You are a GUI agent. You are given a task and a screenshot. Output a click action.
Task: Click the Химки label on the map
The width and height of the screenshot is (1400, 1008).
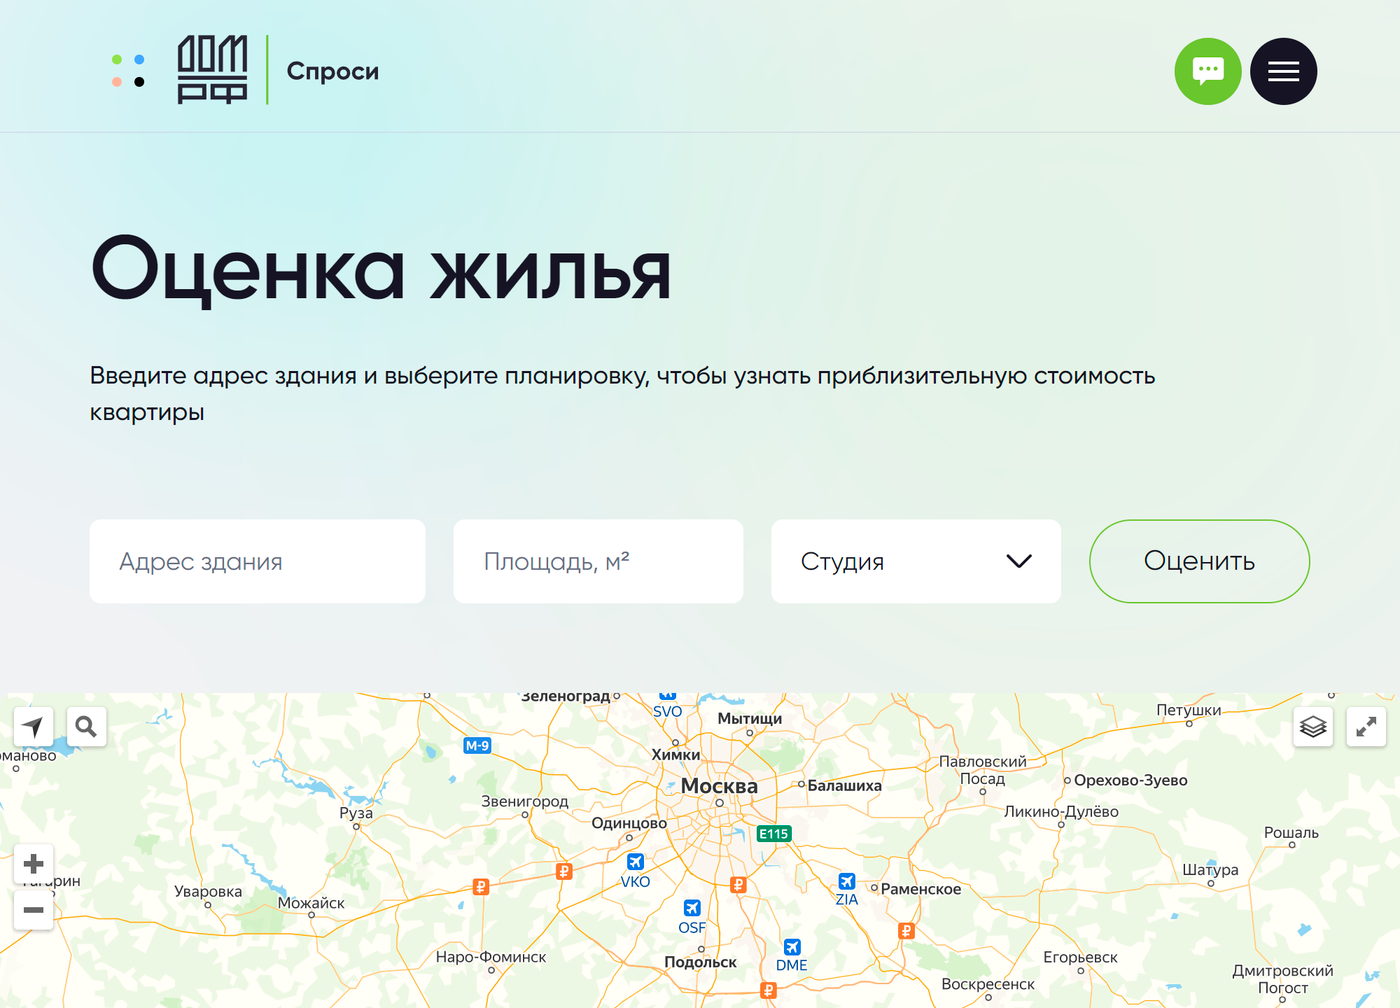pos(676,755)
